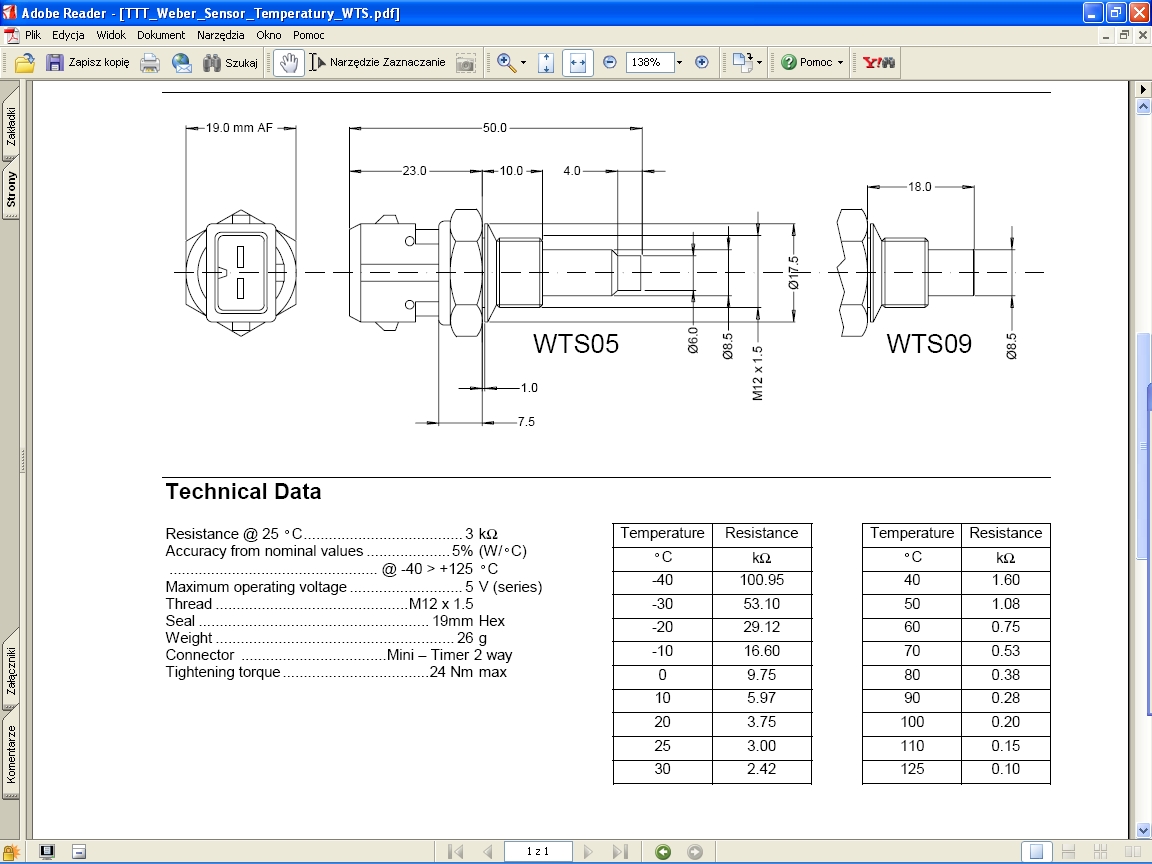1152x864 pixels.
Task: Click the Yahoo toolbar icon
Action: [879, 62]
